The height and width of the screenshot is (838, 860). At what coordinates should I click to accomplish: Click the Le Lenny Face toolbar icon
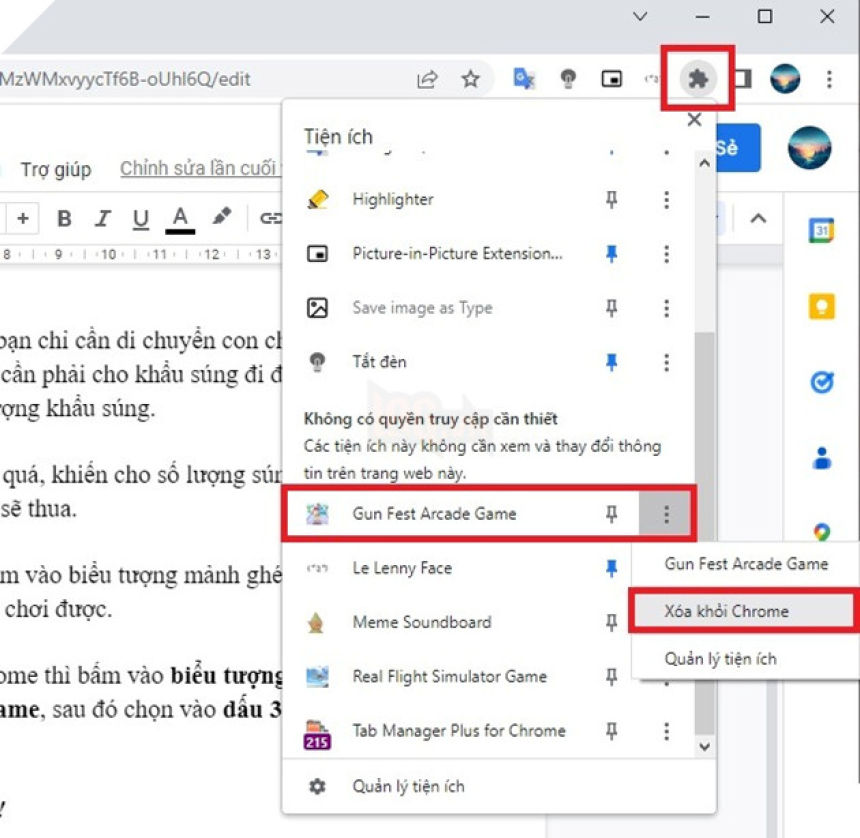point(651,79)
